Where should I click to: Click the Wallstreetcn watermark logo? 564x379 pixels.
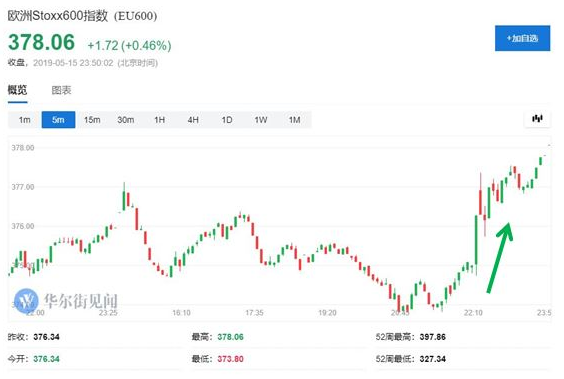pos(26,300)
